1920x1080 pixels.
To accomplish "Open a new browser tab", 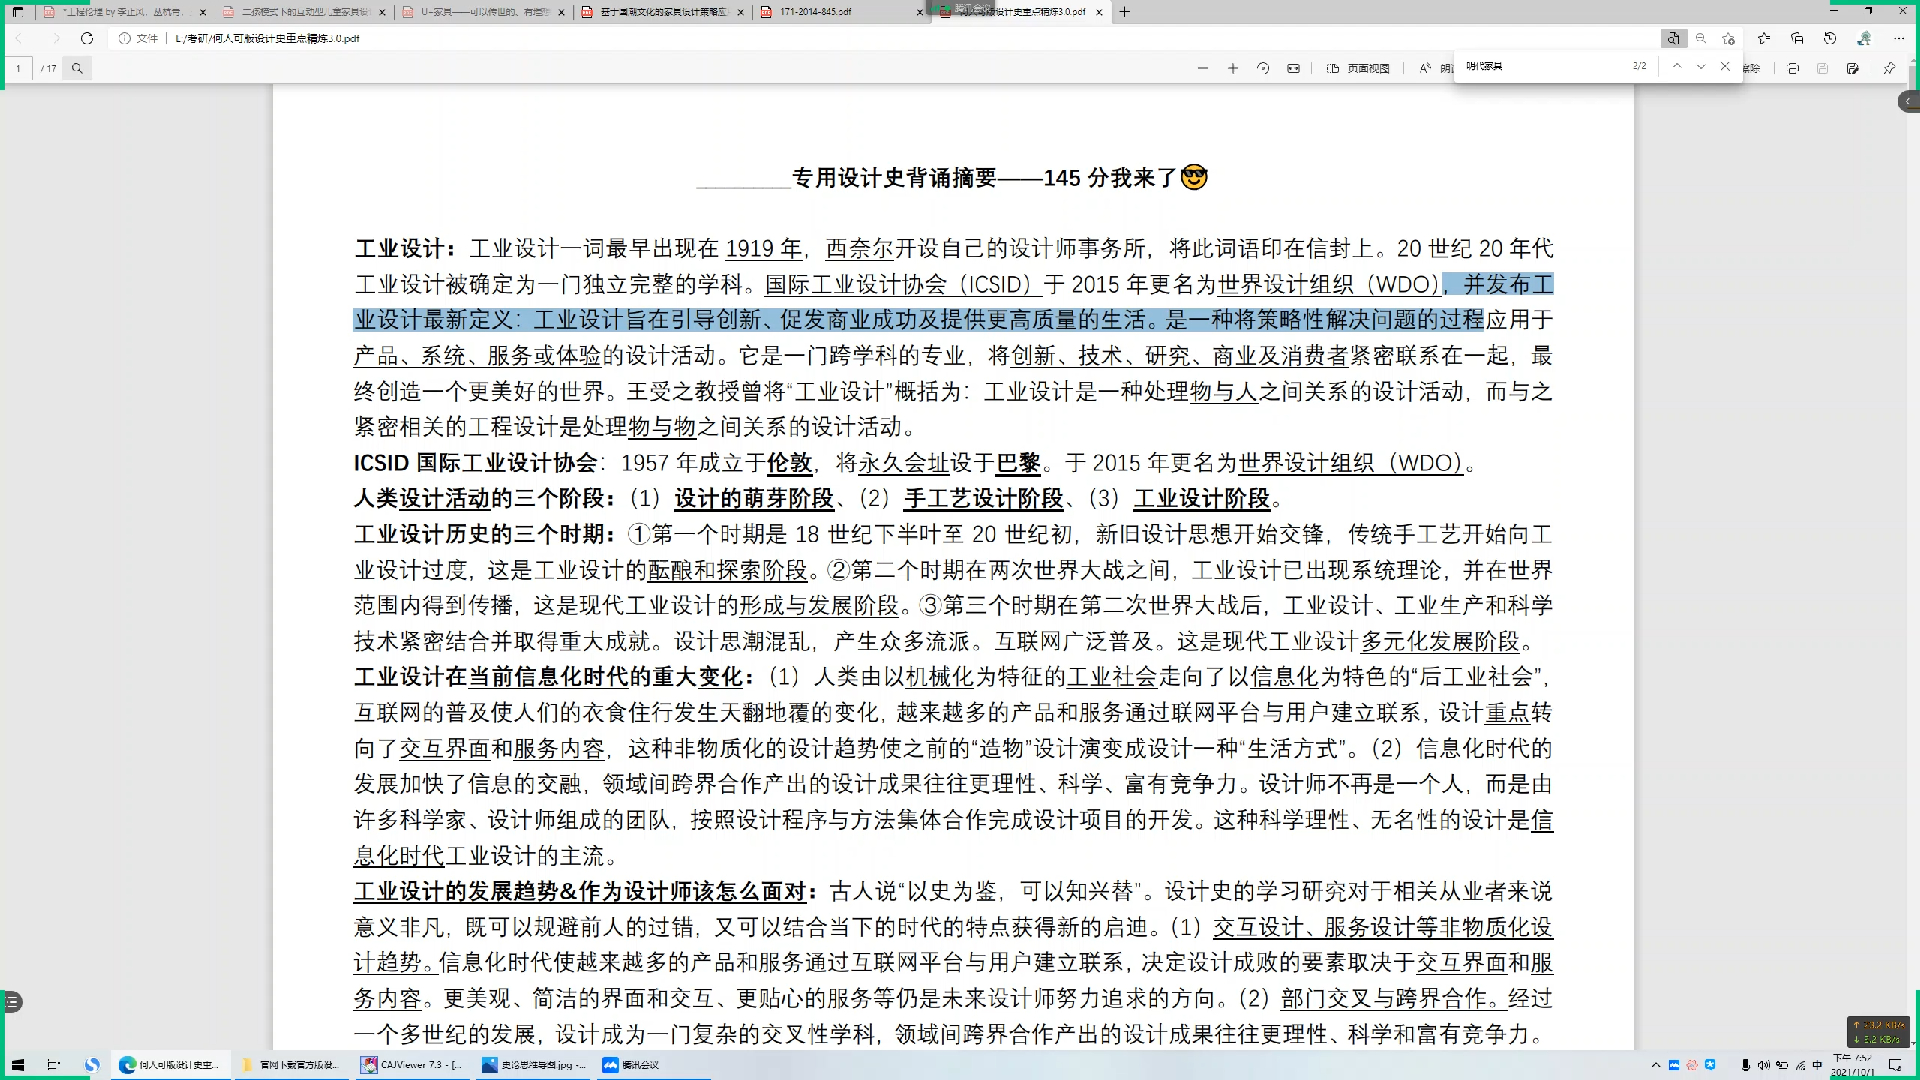I will pyautogui.click(x=1125, y=12).
